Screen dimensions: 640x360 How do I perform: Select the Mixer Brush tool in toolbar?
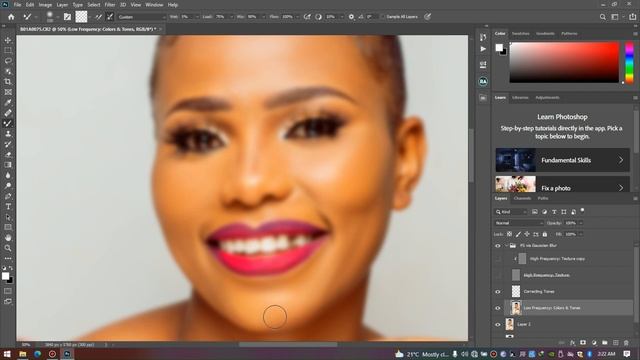(x=8, y=123)
